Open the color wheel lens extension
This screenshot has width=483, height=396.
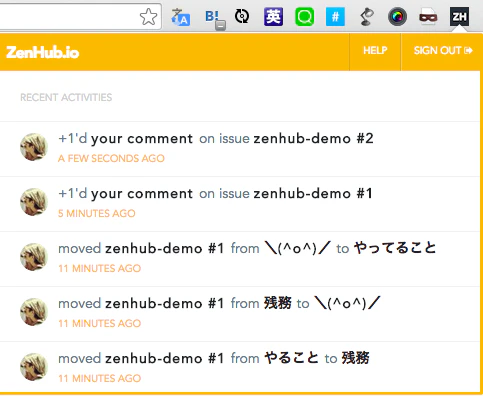pos(397,16)
